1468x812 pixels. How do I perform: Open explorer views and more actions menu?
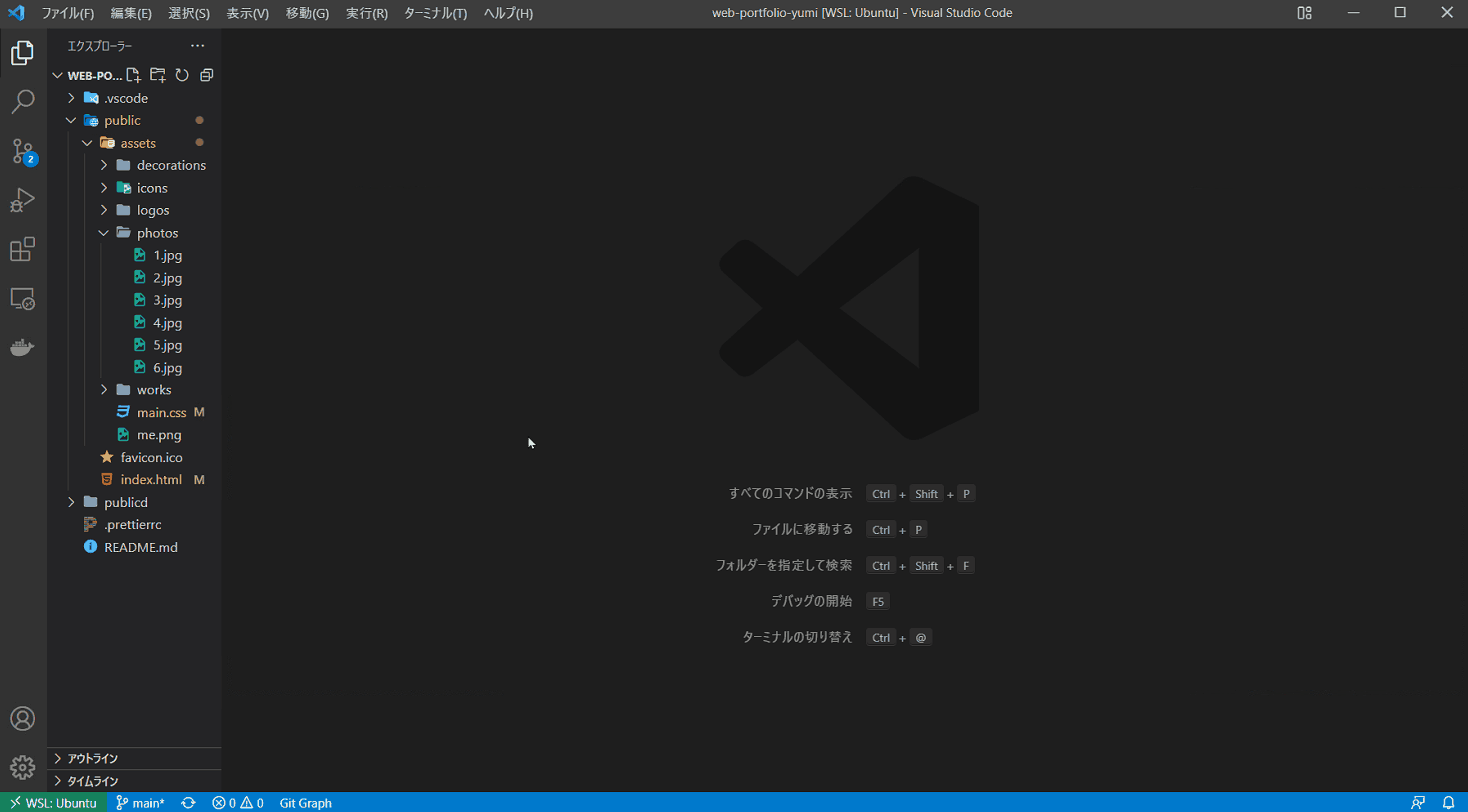[x=198, y=46]
